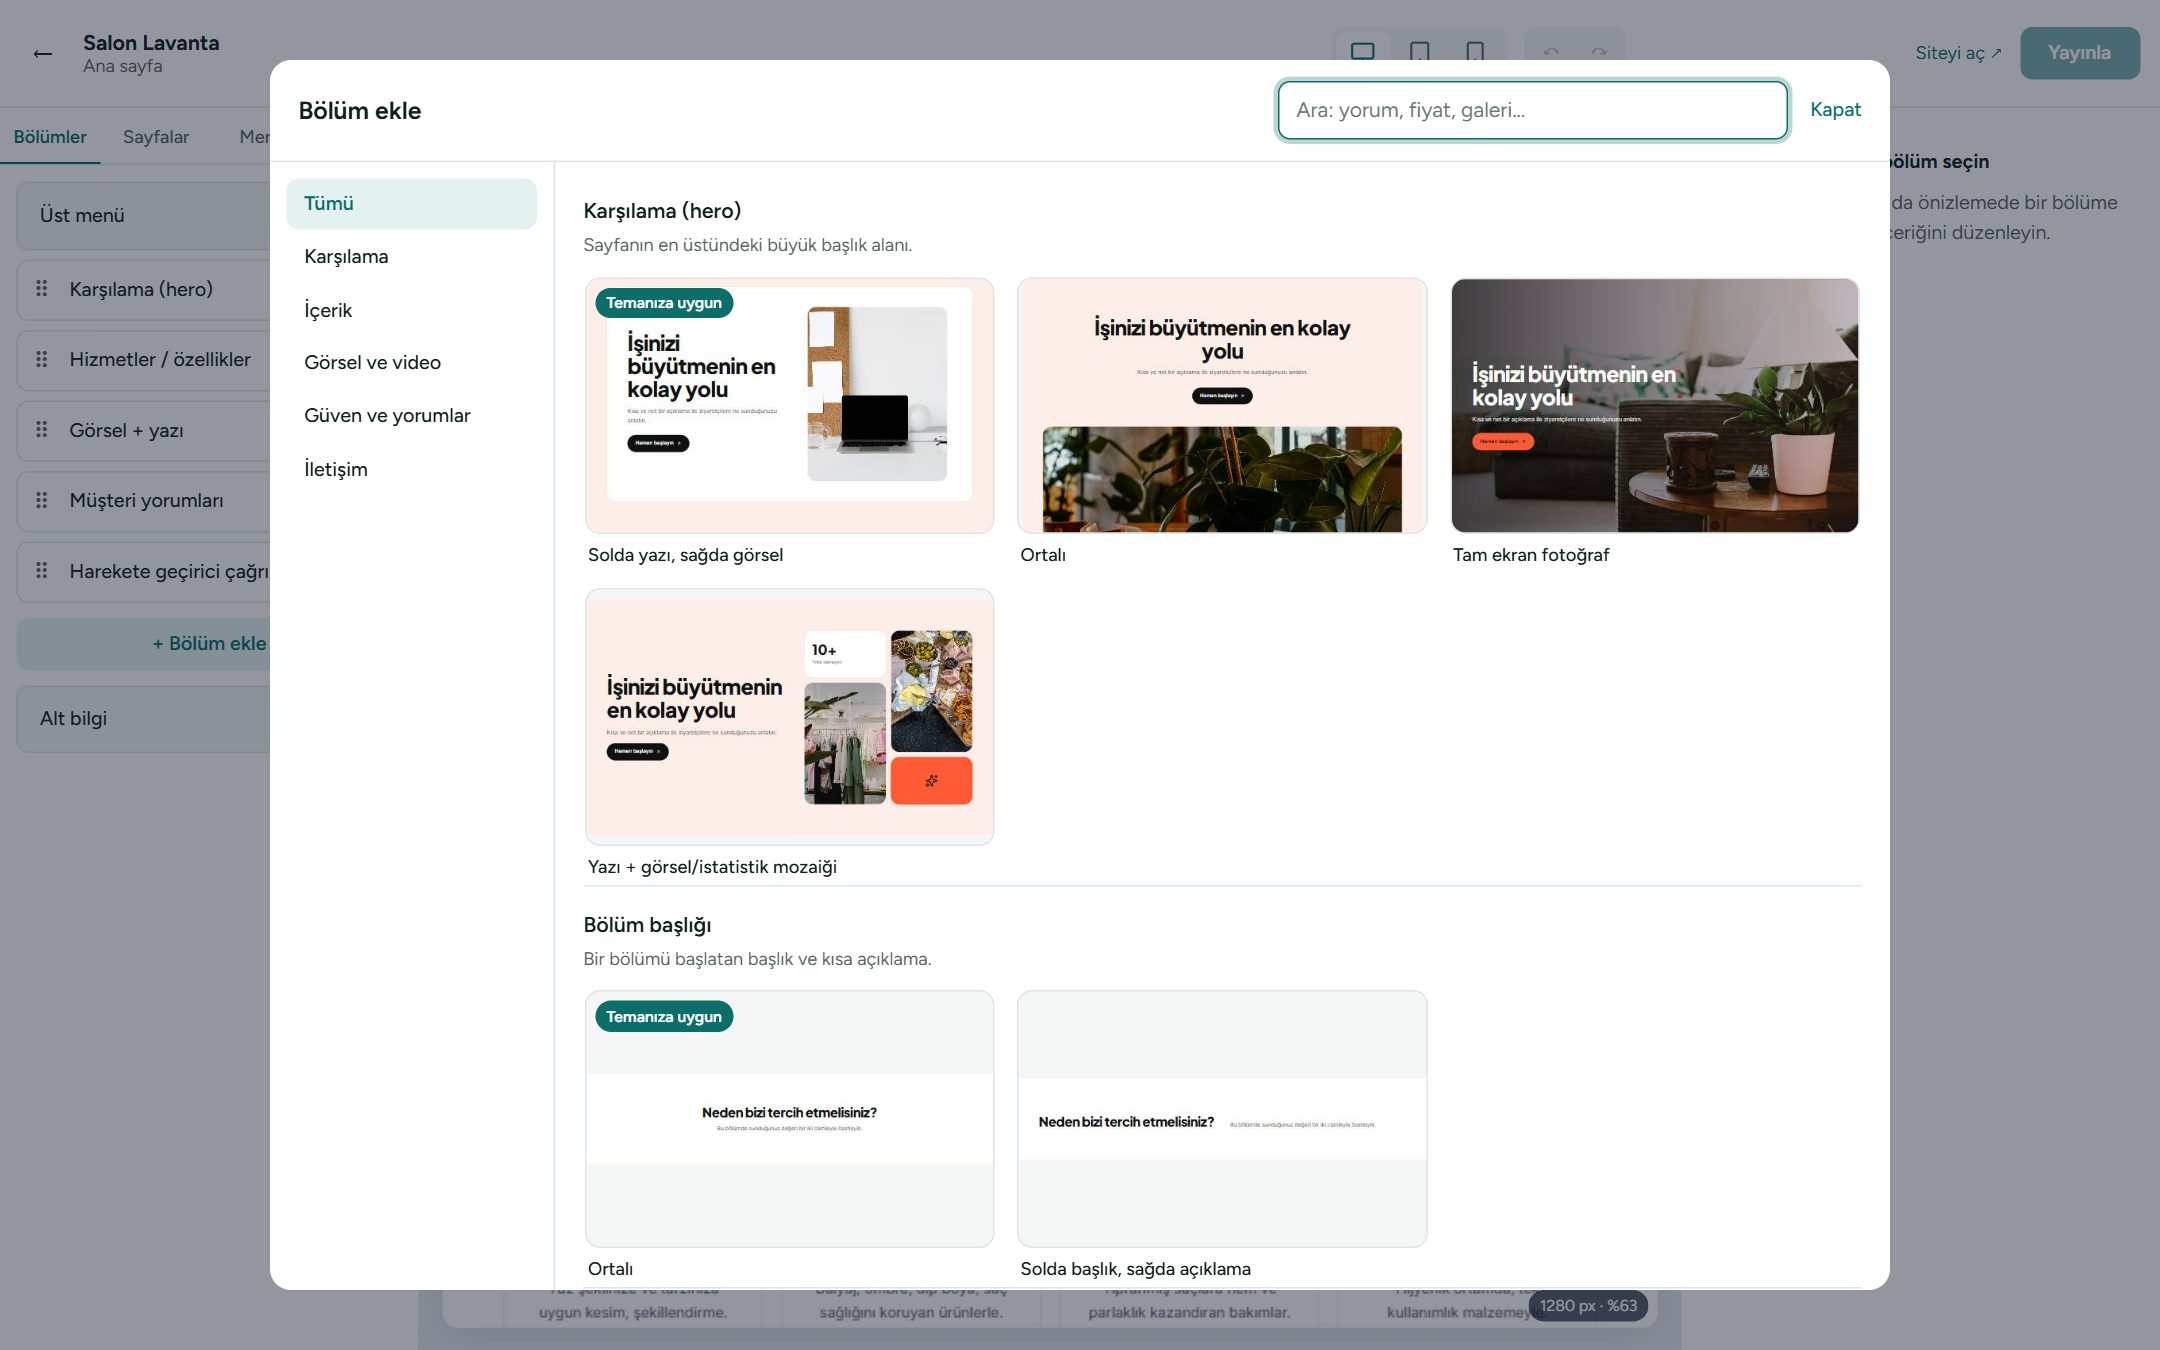
Task: Open the Bölümler tab
Action: pos(50,137)
